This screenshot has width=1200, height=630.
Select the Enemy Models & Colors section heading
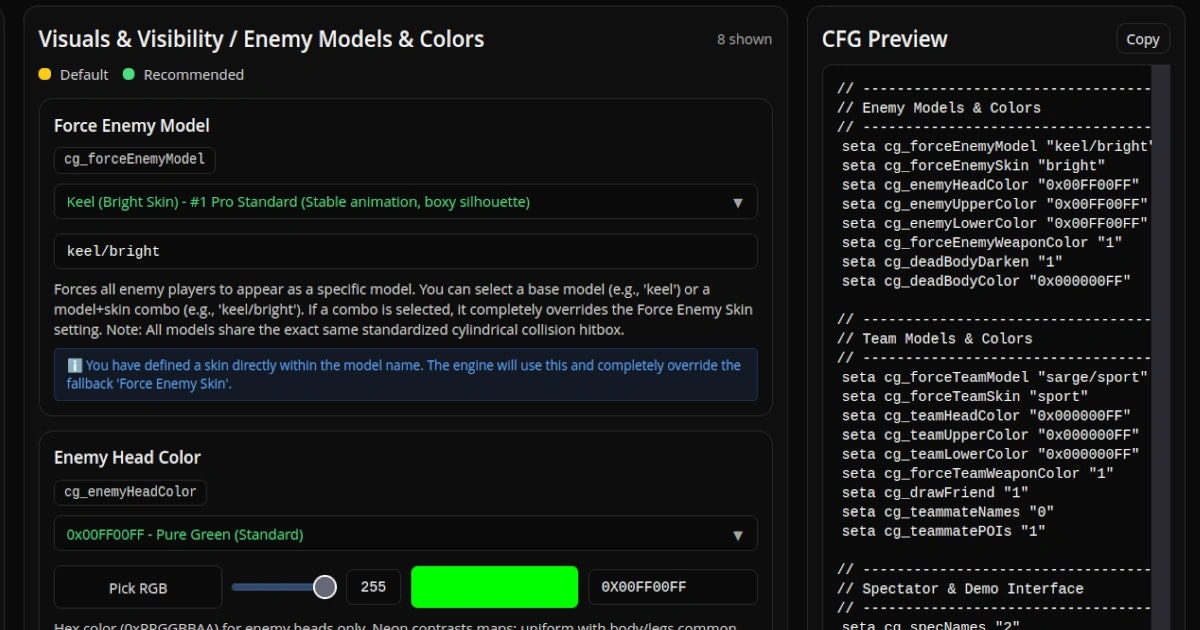(260, 39)
